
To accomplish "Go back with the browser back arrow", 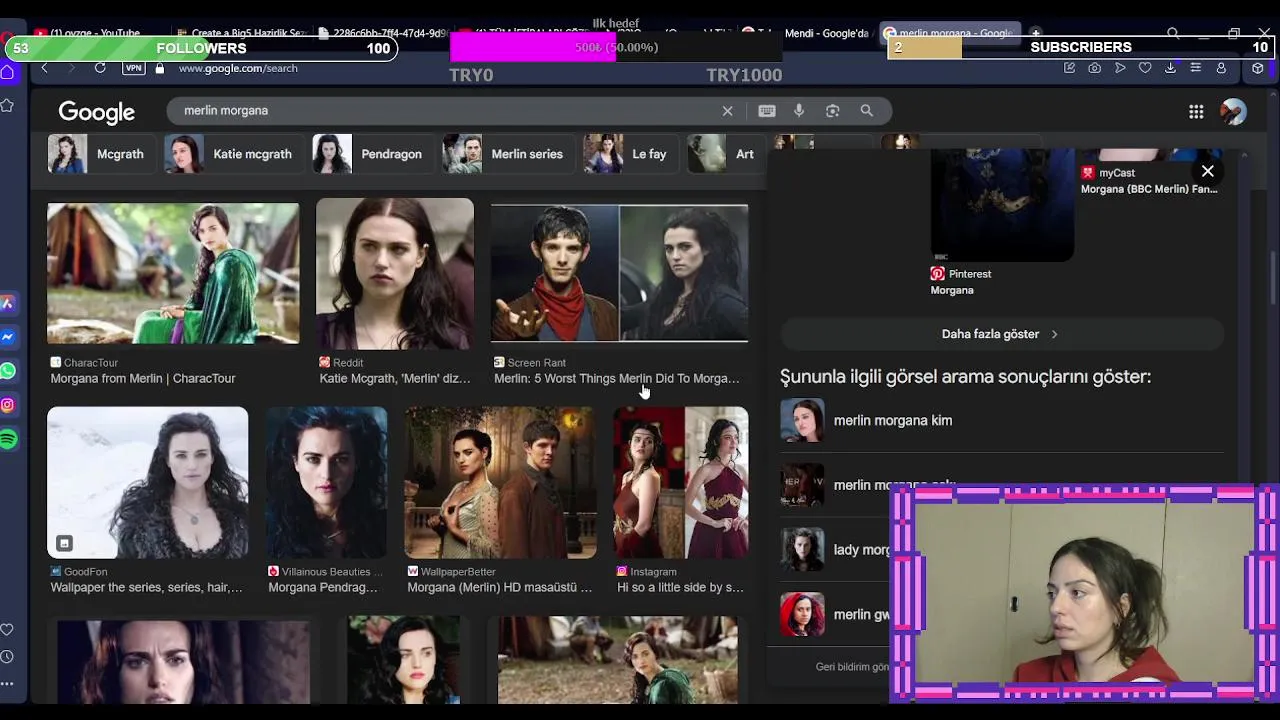I will pyautogui.click(x=44, y=68).
